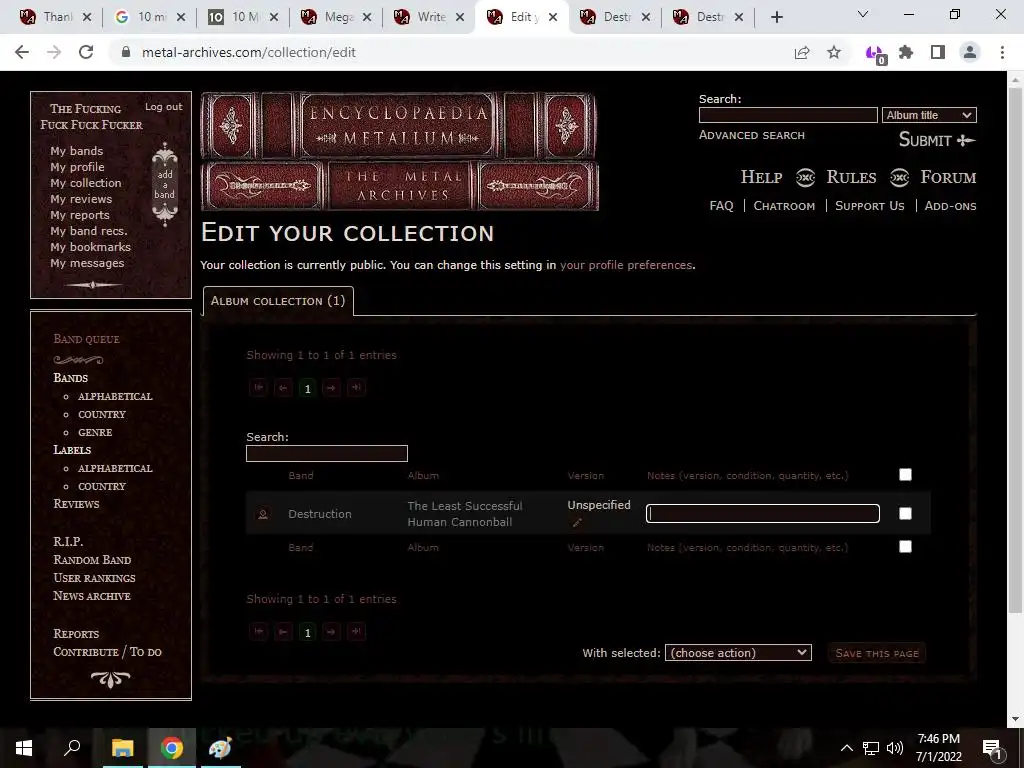Toggle the browser side panel icon
Viewport: 1024px width, 768px height.
(938, 52)
